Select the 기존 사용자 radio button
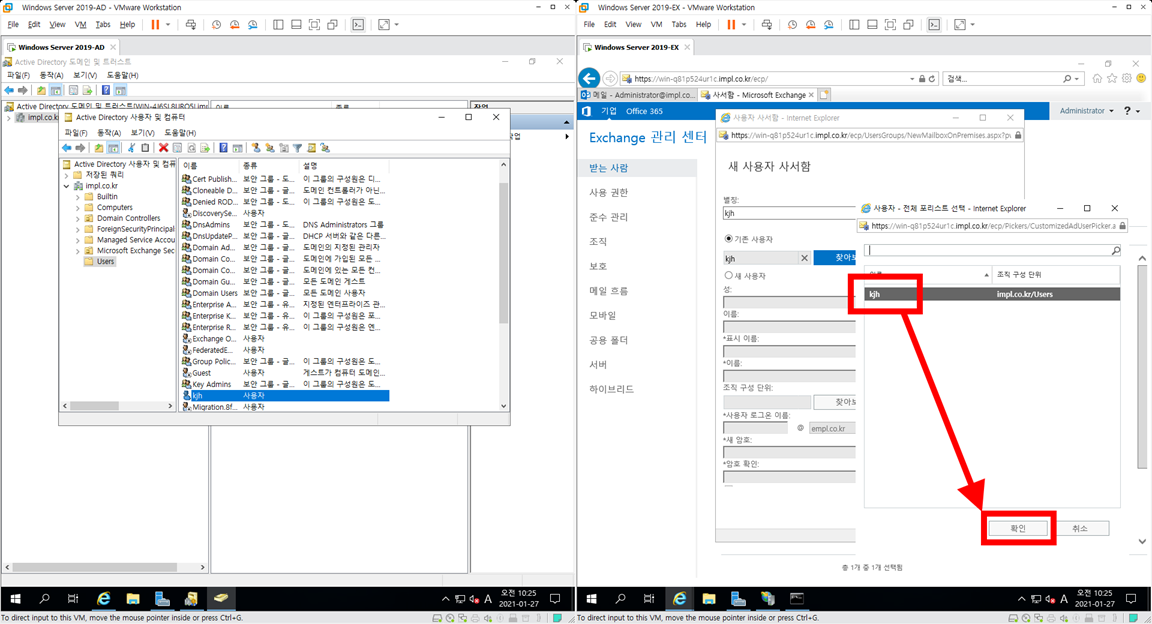The image size is (1152, 624). [729, 239]
